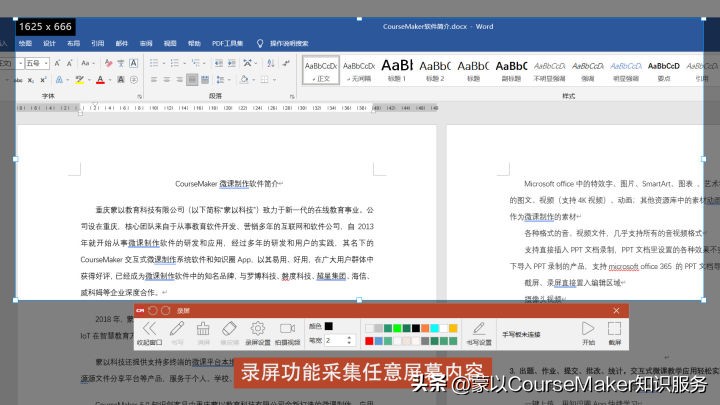
Task: Align paragraph text left
Action: (x=154, y=80)
